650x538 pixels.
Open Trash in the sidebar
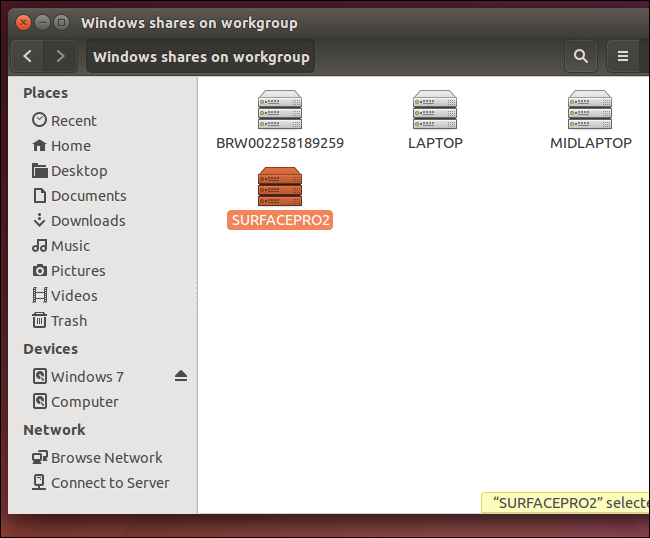click(x=68, y=321)
